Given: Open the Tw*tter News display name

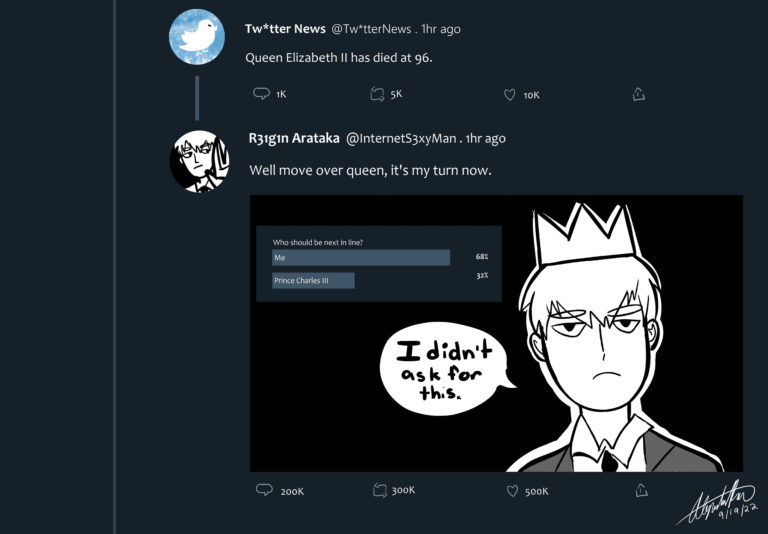Looking at the screenshot, I should point(285,29).
